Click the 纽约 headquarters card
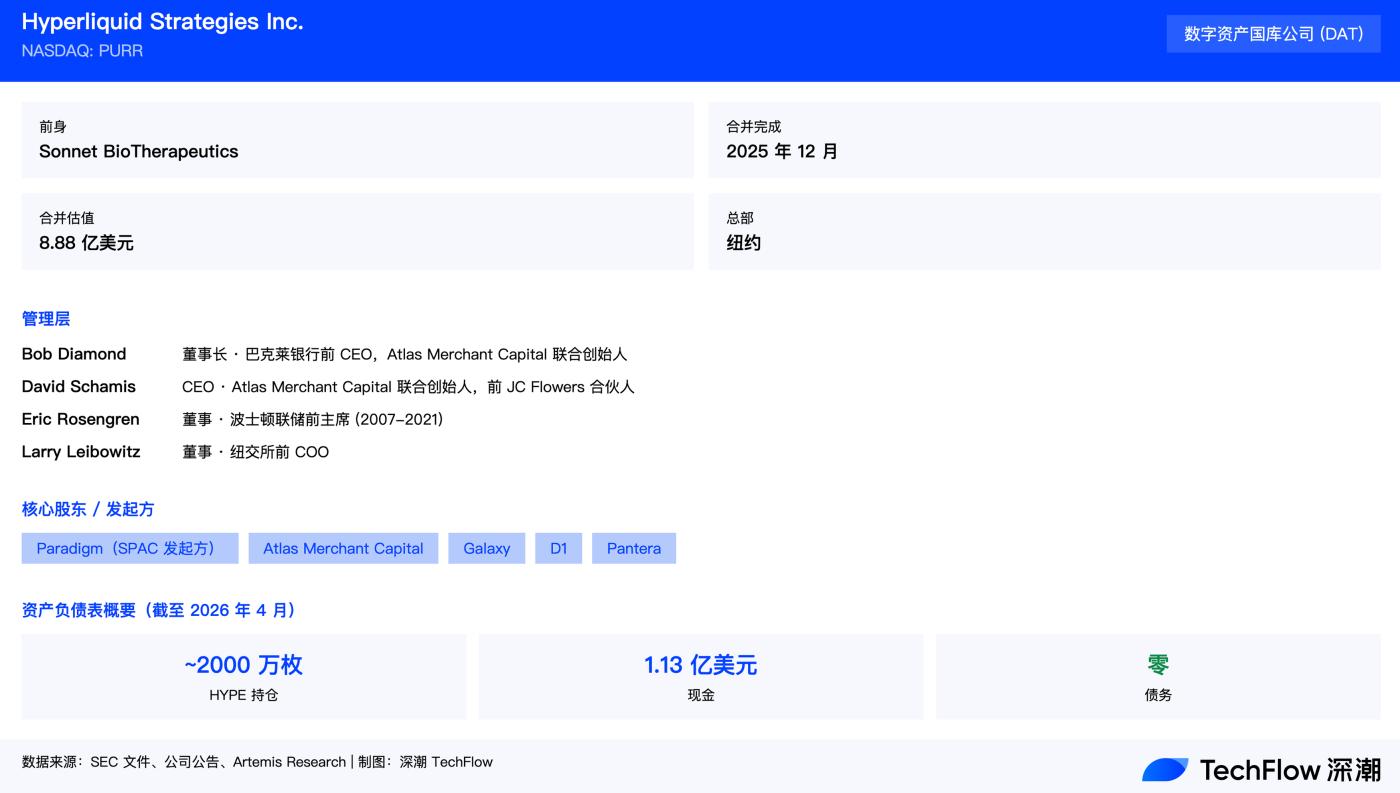The width and height of the screenshot is (1400, 793). [1044, 231]
